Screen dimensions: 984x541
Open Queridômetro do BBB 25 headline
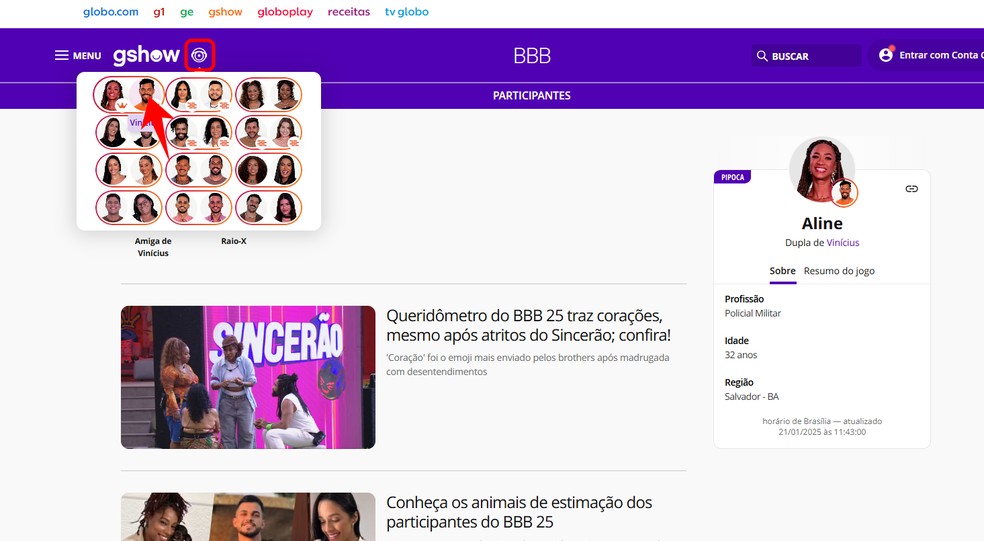click(x=528, y=325)
